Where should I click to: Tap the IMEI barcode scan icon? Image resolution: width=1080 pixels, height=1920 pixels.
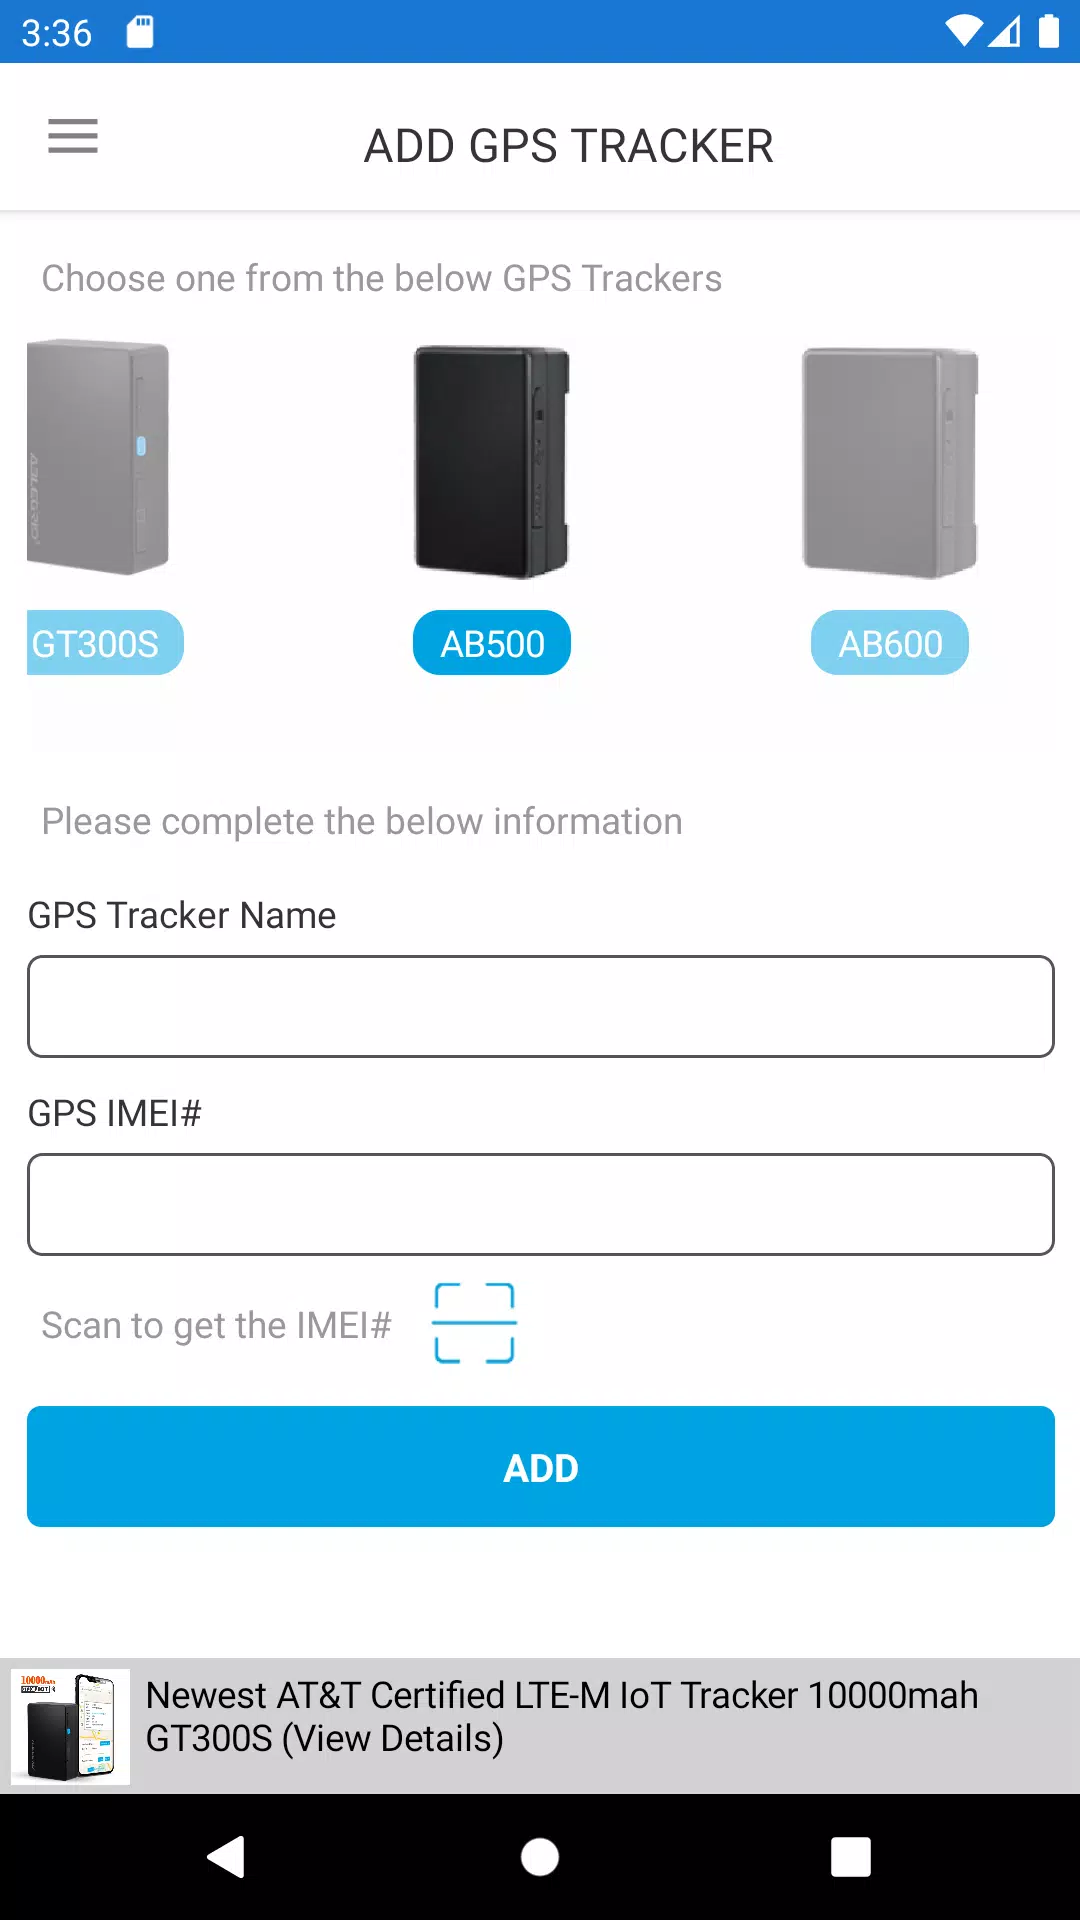474,1323
